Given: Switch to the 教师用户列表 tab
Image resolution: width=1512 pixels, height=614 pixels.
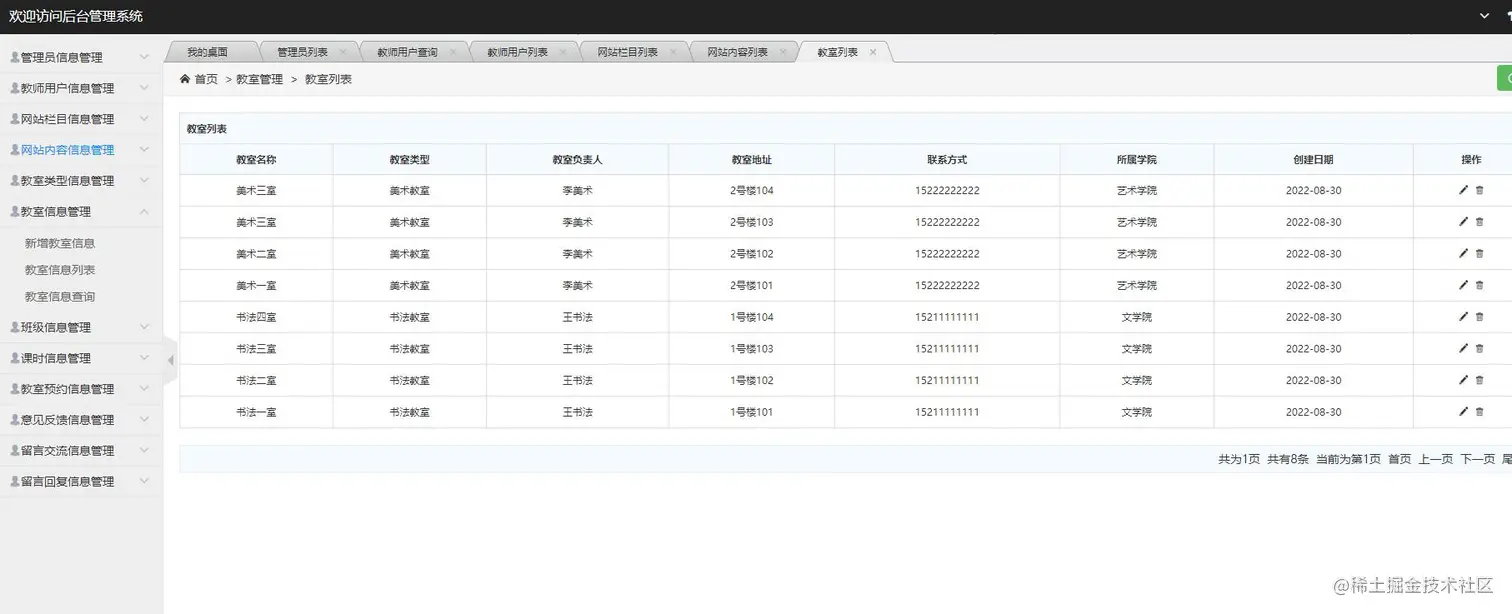Looking at the screenshot, I should [517, 52].
